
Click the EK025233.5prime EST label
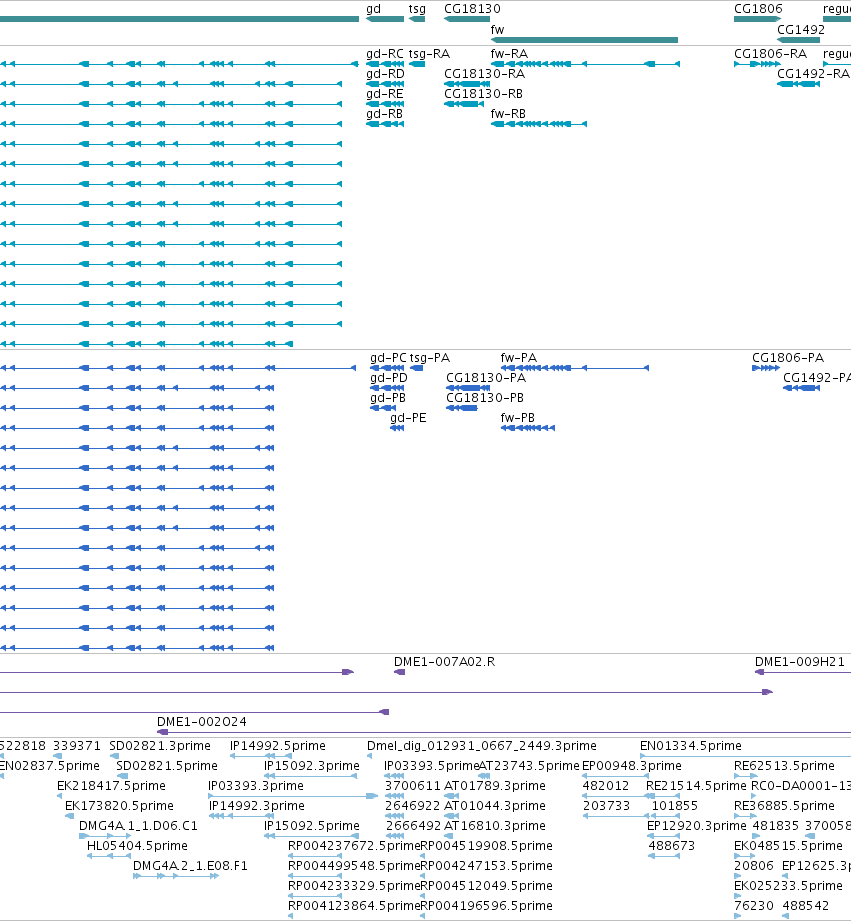click(x=788, y=886)
